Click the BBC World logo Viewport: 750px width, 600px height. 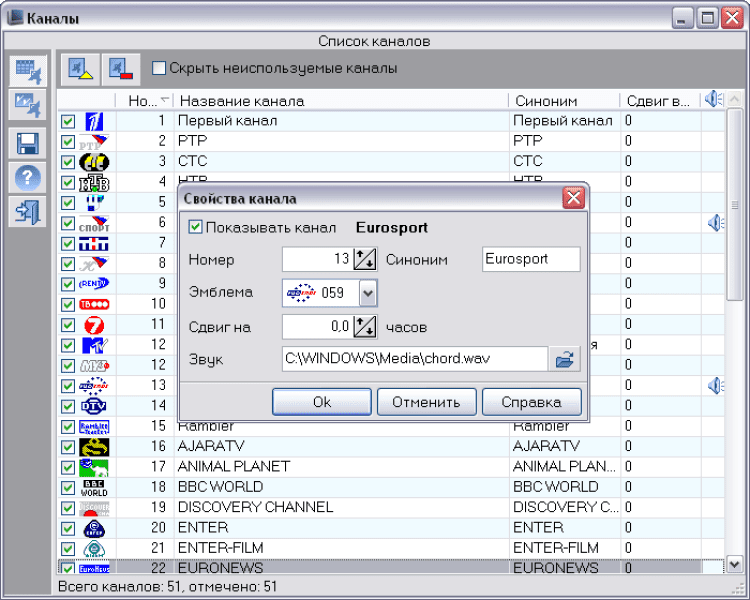pos(94,488)
